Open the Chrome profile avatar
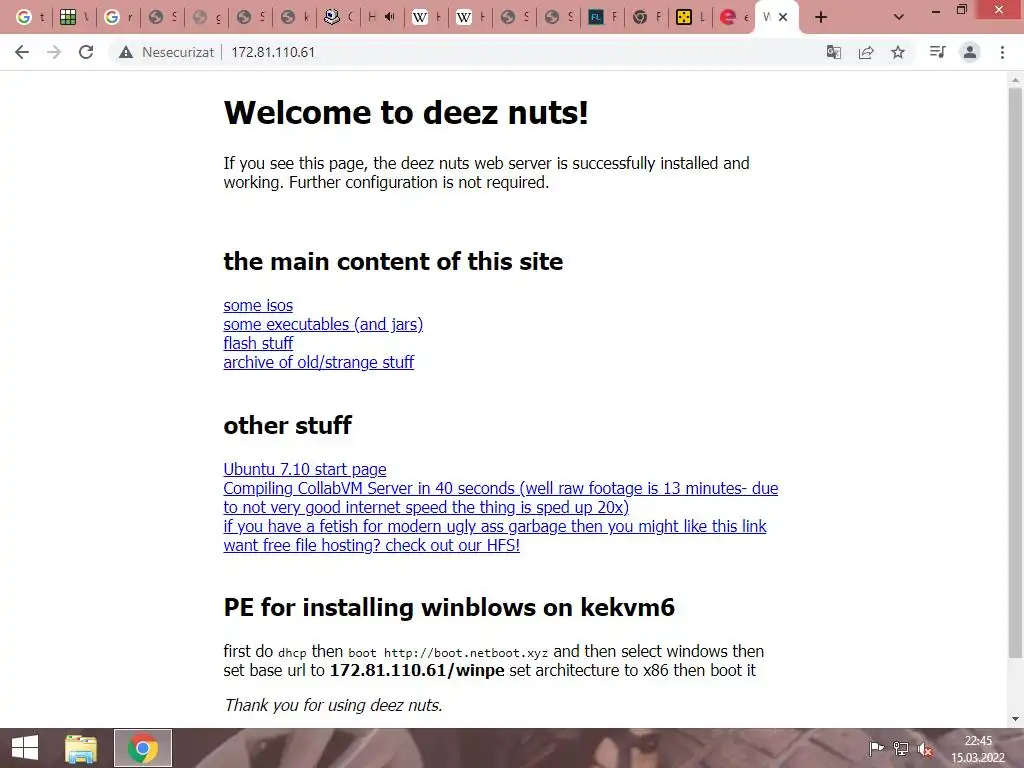This screenshot has width=1024, height=768. [970, 52]
